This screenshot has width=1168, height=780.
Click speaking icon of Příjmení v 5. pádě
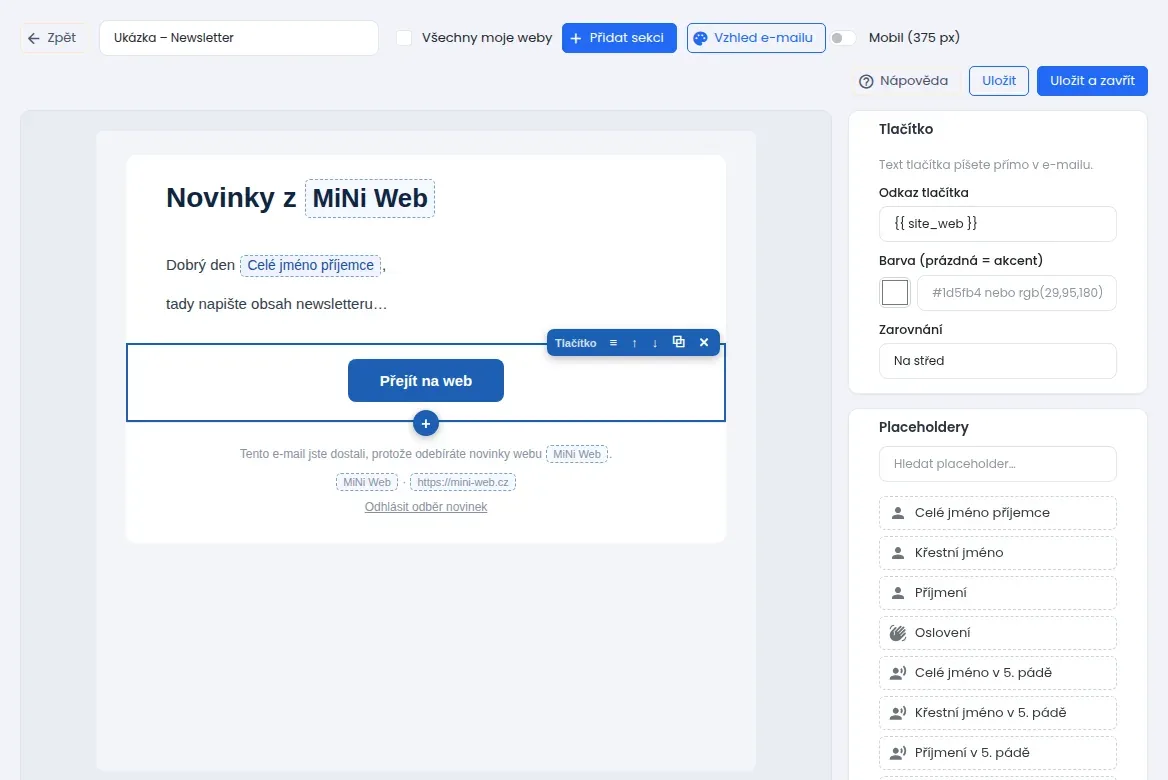[x=898, y=752]
